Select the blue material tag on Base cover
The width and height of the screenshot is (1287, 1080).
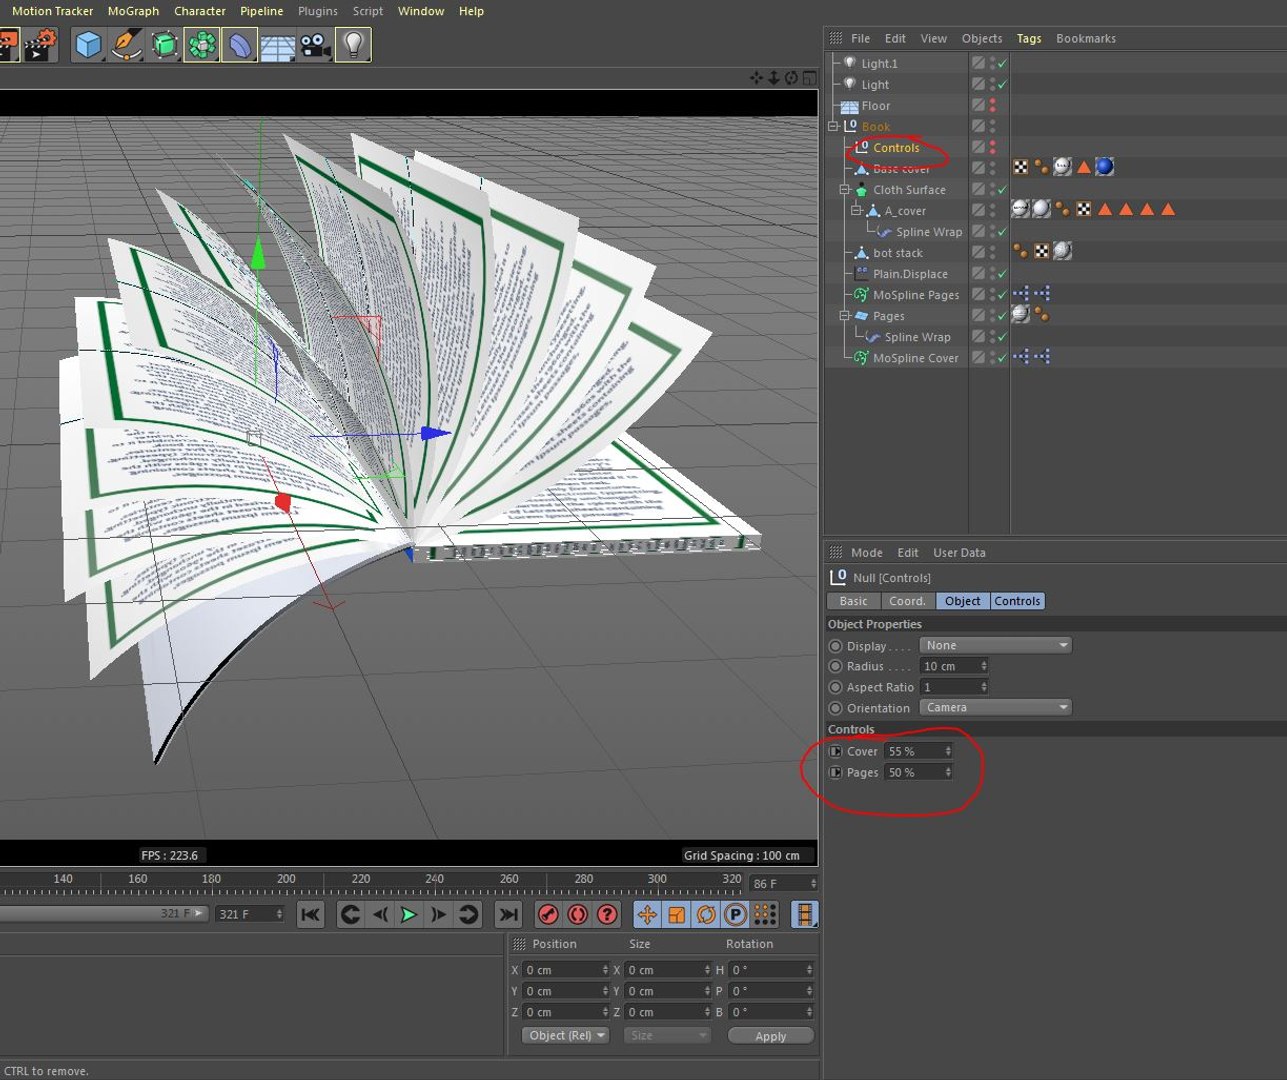click(x=1105, y=167)
